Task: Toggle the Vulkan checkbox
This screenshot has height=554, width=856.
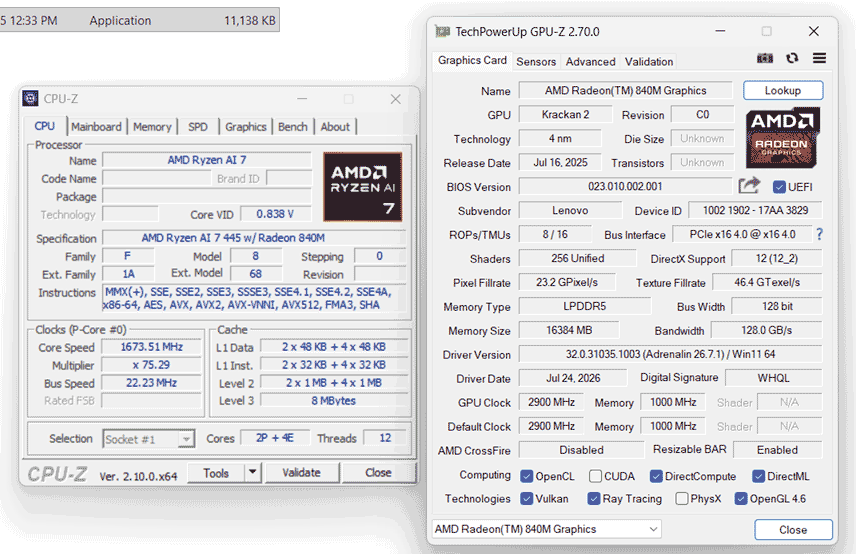Action: 526,499
